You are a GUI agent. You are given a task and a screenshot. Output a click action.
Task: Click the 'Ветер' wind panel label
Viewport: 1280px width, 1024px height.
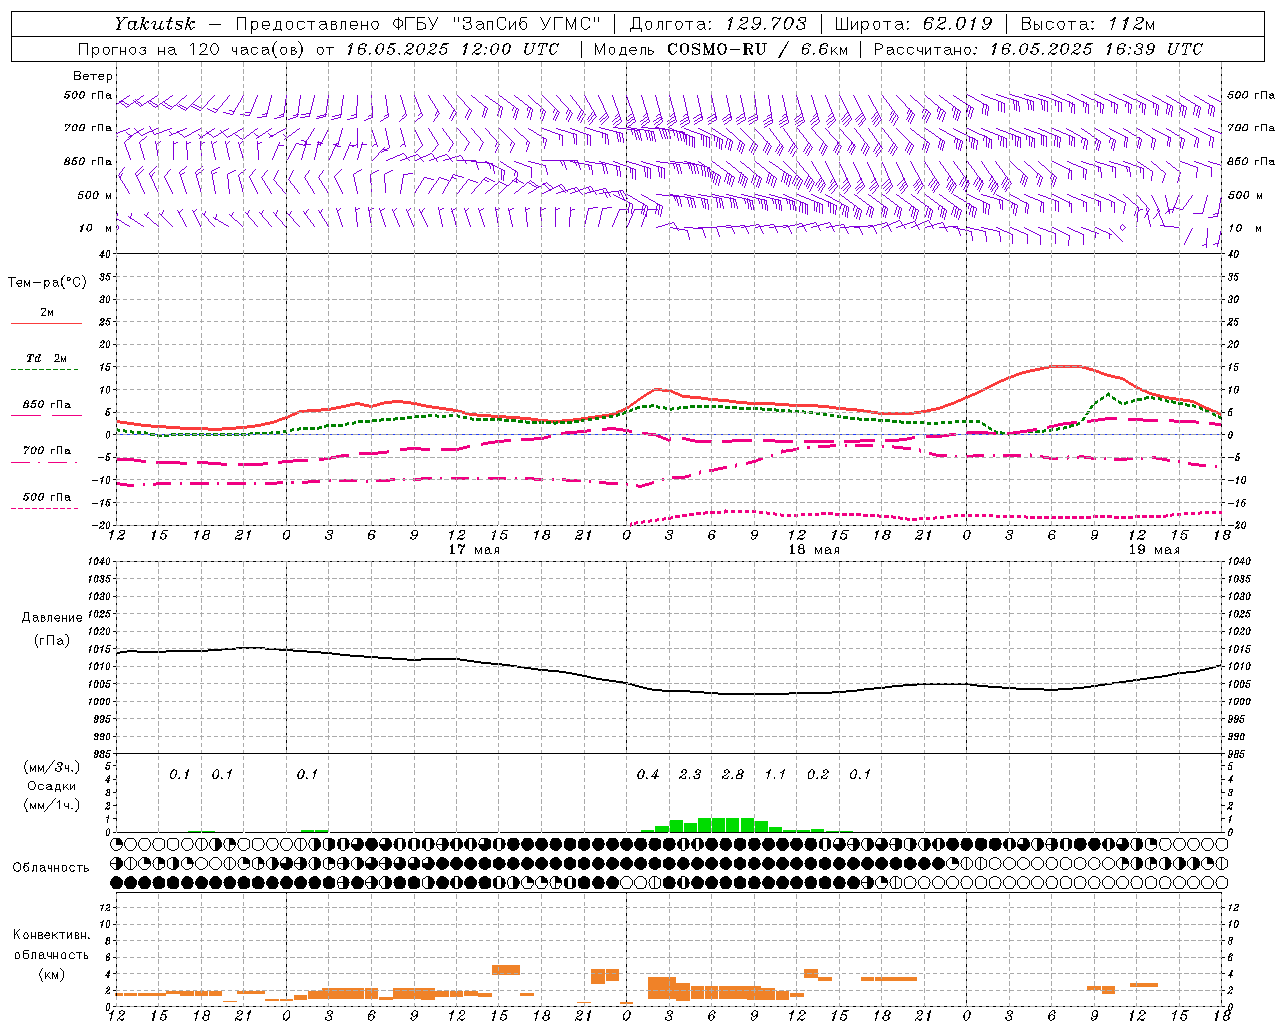(x=93, y=76)
